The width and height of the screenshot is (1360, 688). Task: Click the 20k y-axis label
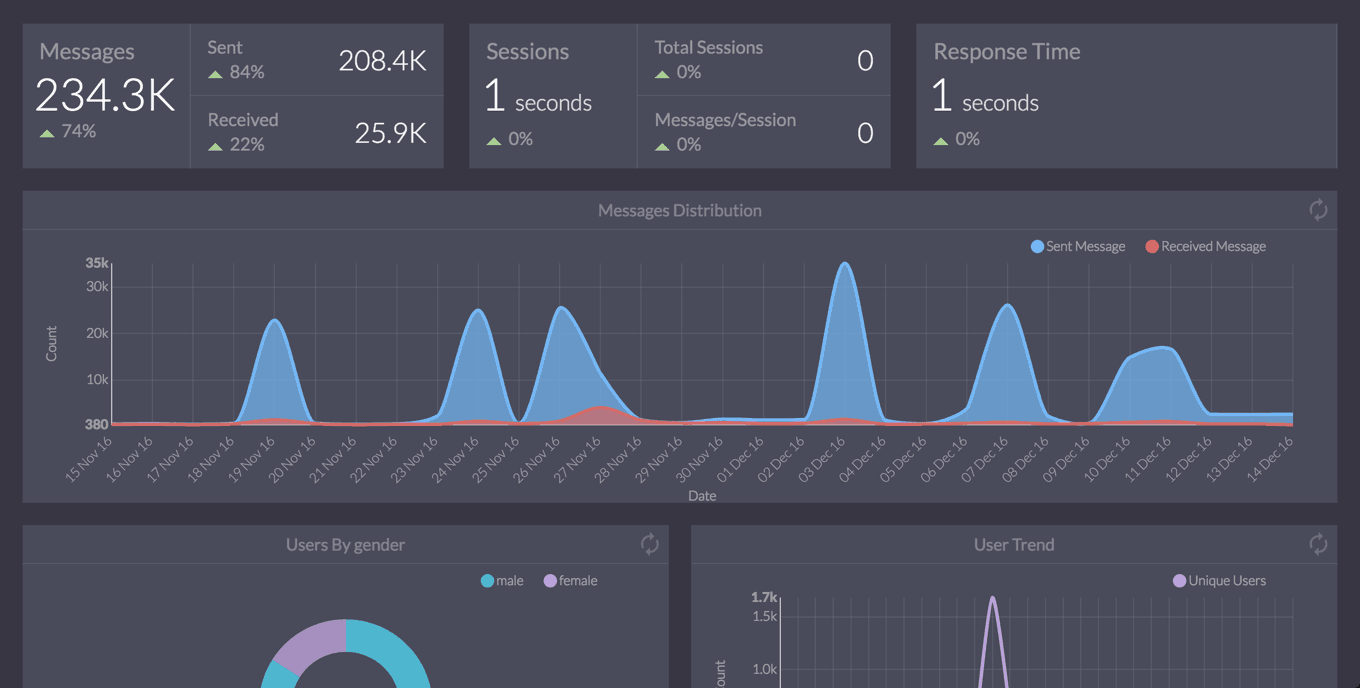tap(97, 333)
